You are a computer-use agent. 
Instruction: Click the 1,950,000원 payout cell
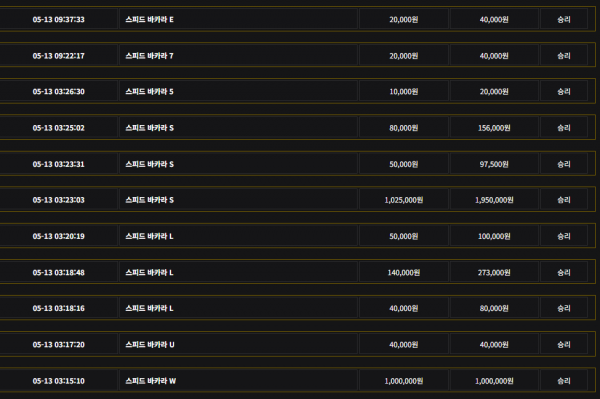(494, 200)
